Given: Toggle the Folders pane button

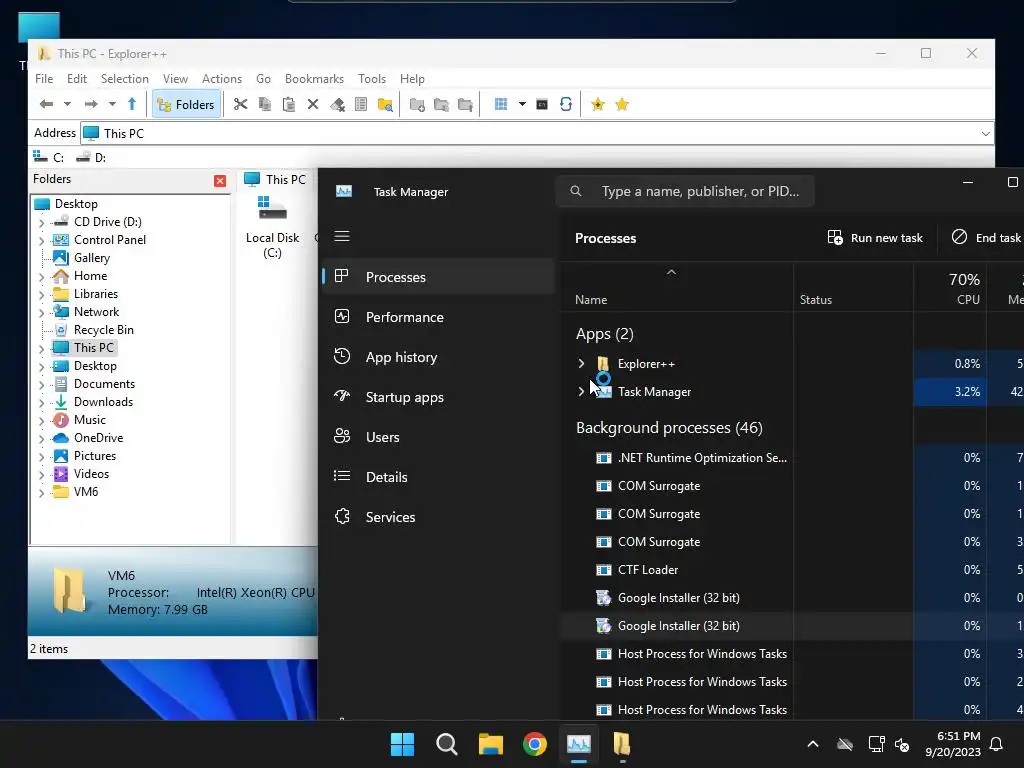Looking at the screenshot, I should [186, 104].
